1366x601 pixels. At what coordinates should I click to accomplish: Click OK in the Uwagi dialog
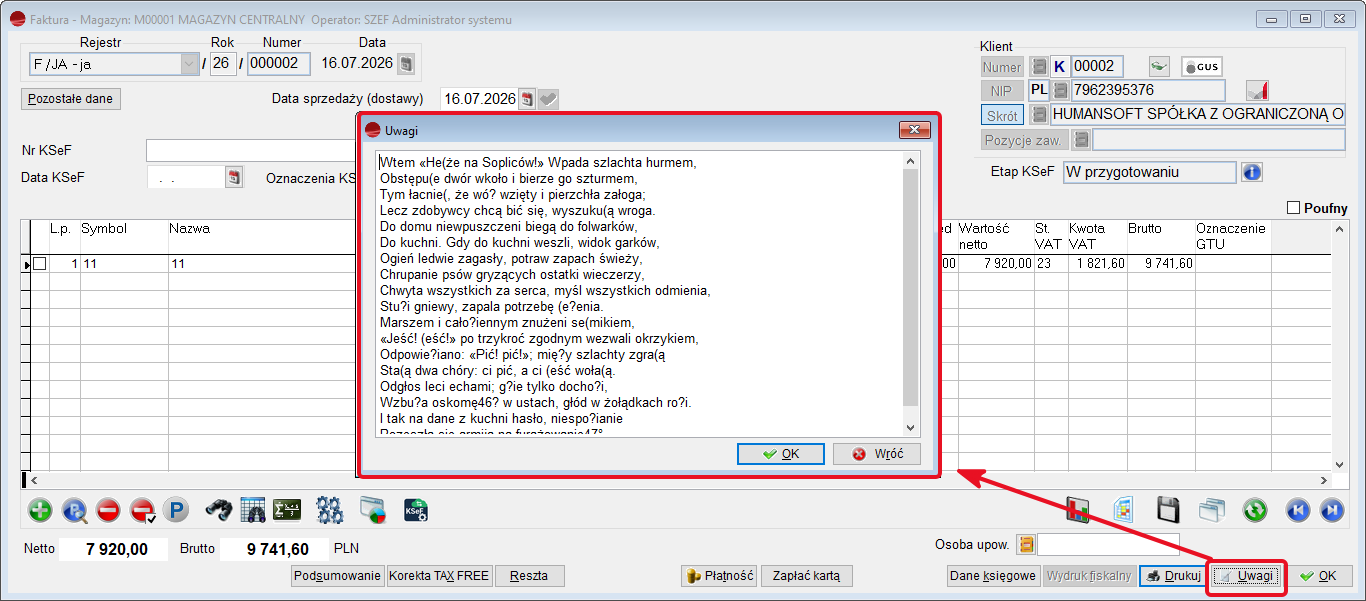click(x=781, y=454)
